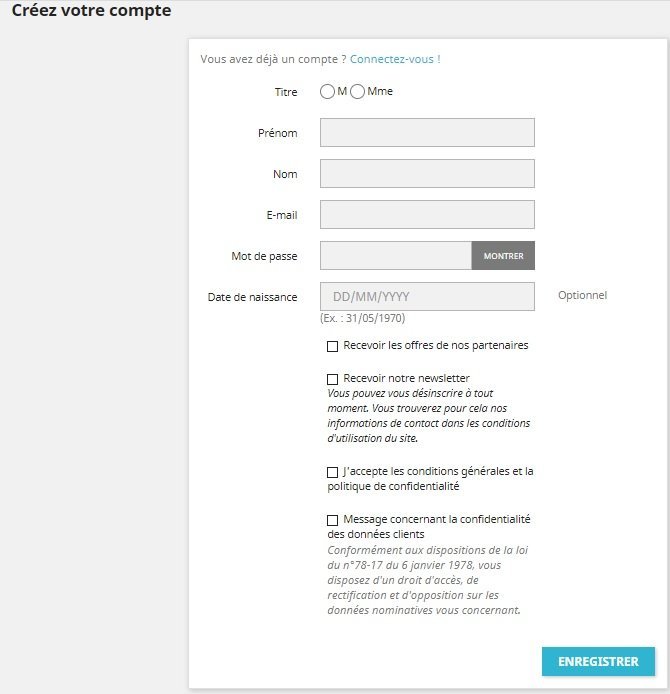Image resolution: width=670 pixels, height=694 pixels.
Task: Submit the form with ENREGISTRER
Action: 598,661
